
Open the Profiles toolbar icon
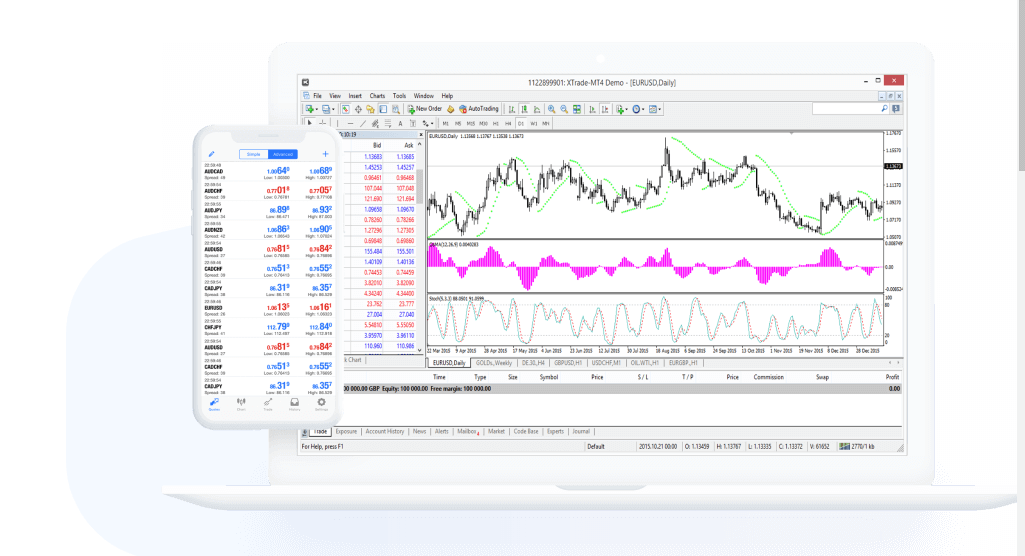326,109
